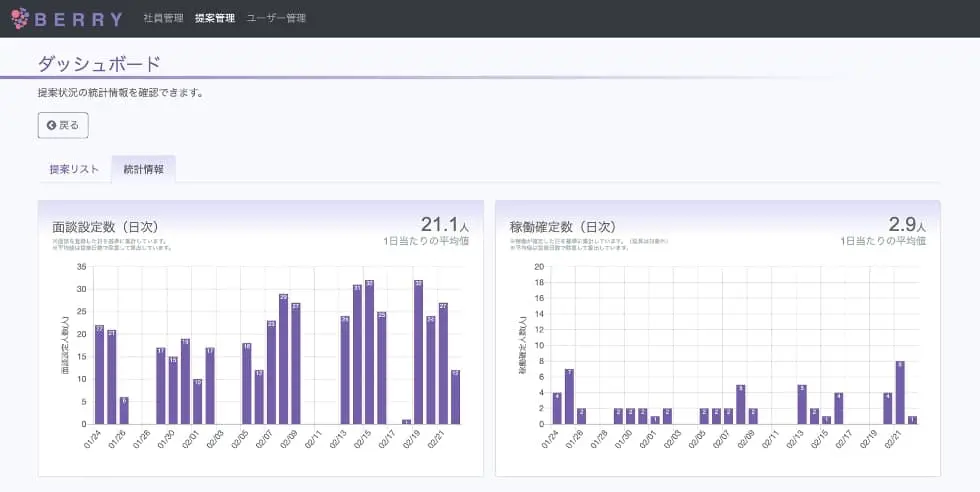980x492 pixels.
Task: Click the 35 y-axis label in 面談設定数 chart
Action: click(81, 267)
